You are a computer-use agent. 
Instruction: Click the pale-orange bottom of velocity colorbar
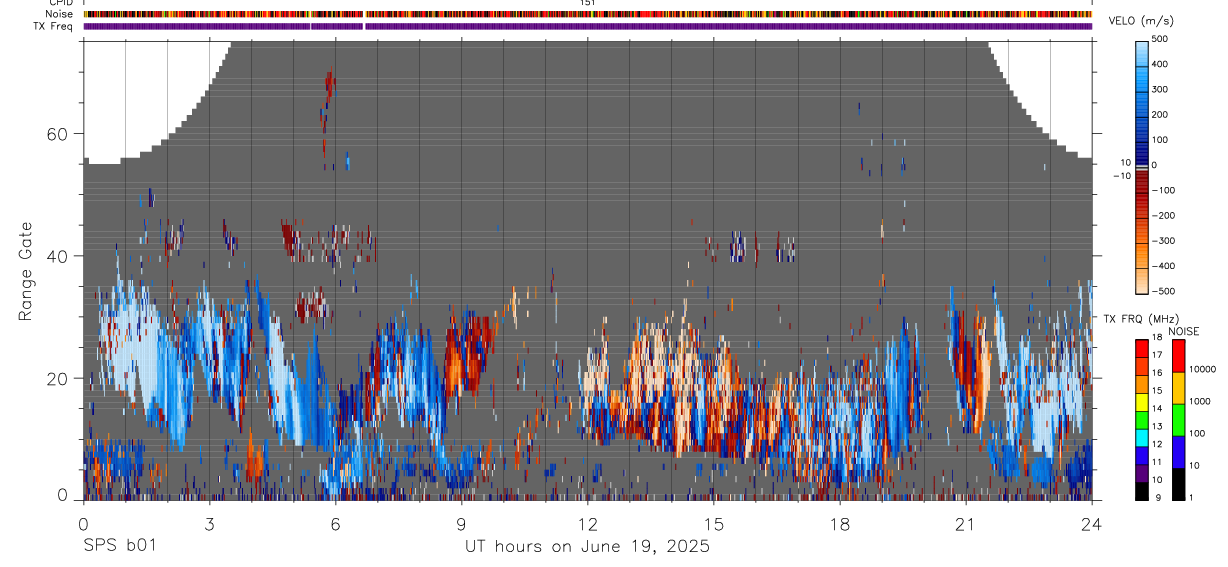[x=1142, y=283]
